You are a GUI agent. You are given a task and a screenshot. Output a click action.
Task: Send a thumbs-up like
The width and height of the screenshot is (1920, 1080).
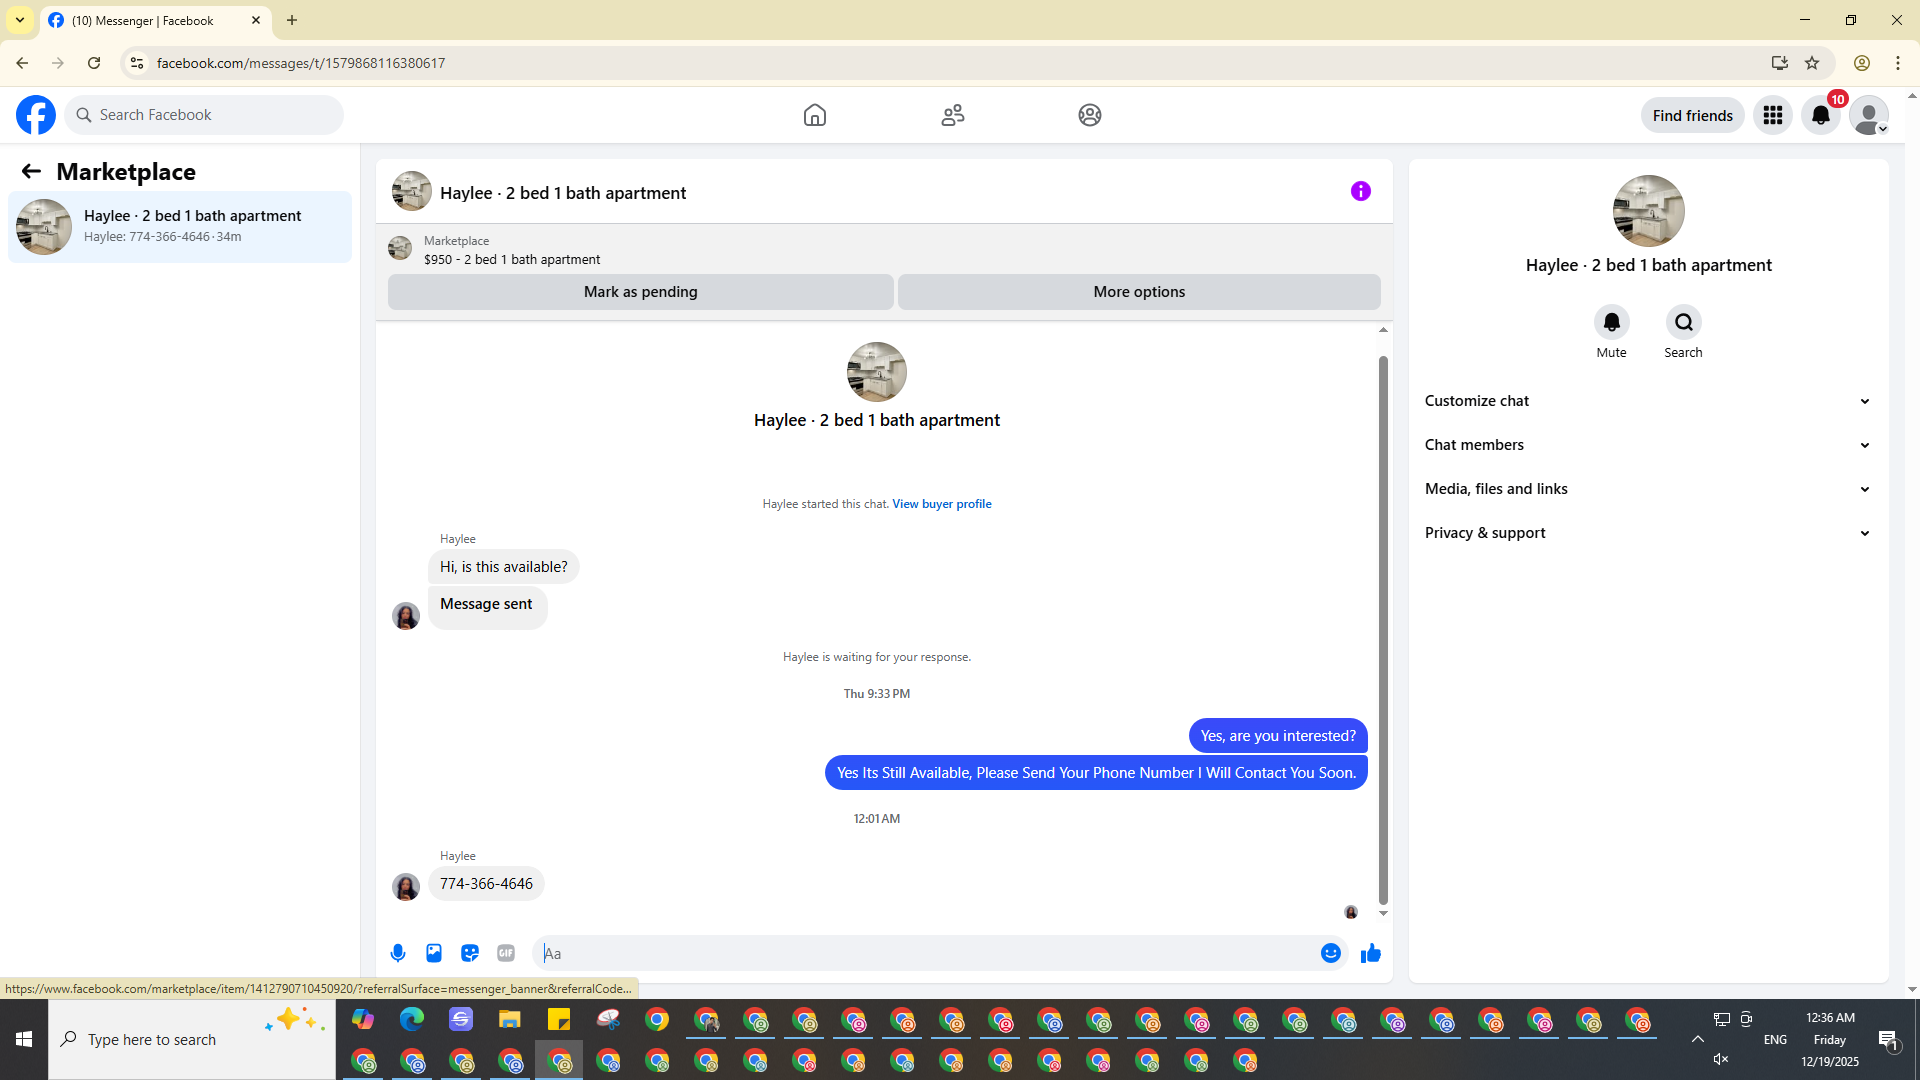(1370, 953)
